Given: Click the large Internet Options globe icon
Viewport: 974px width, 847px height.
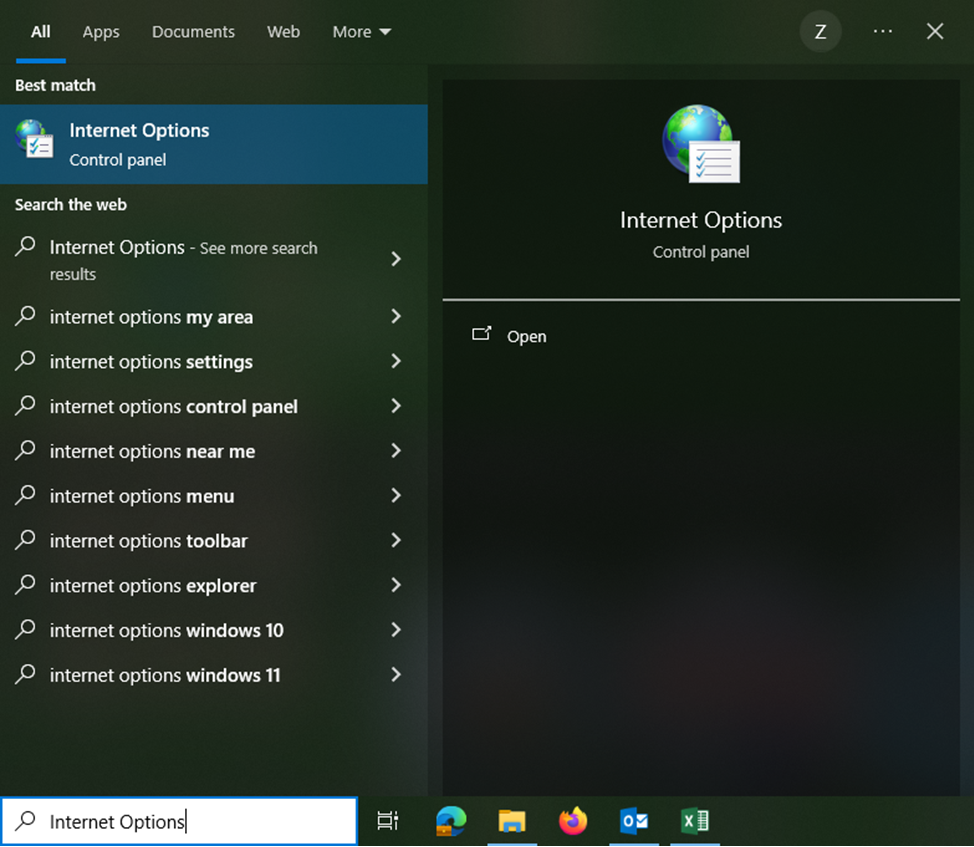Looking at the screenshot, I should pyautogui.click(x=701, y=143).
